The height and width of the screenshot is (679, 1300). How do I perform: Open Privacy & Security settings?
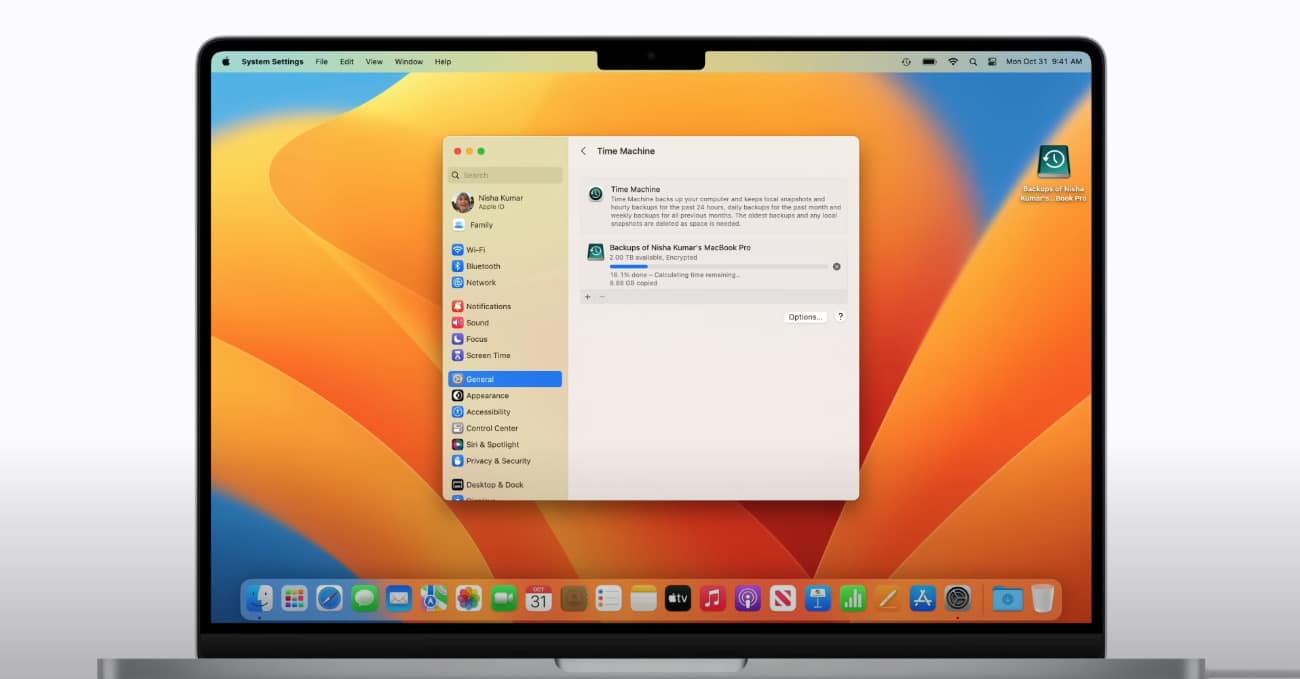point(497,461)
